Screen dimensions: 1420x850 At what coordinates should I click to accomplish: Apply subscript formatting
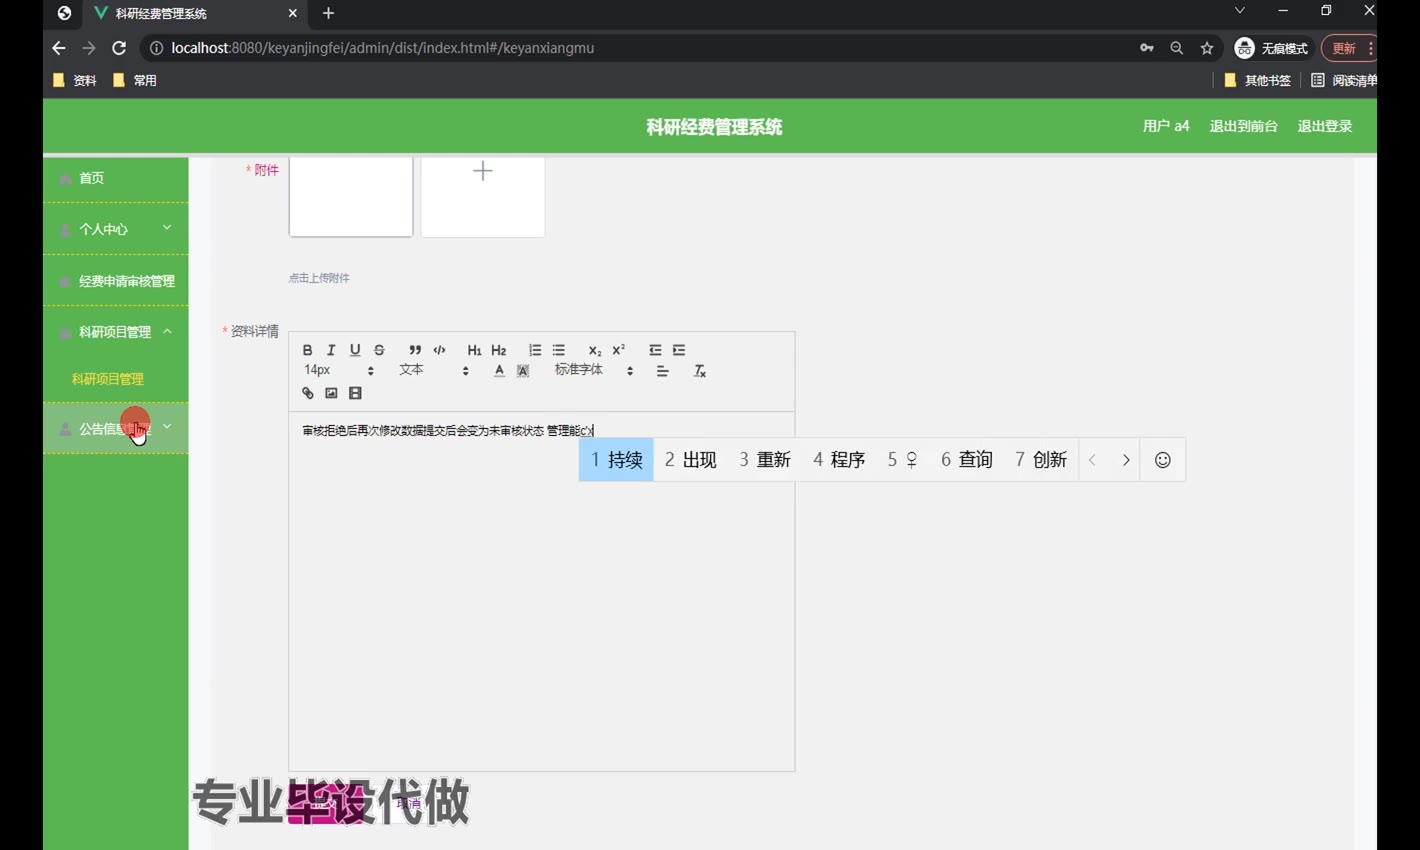(x=595, y=350)
